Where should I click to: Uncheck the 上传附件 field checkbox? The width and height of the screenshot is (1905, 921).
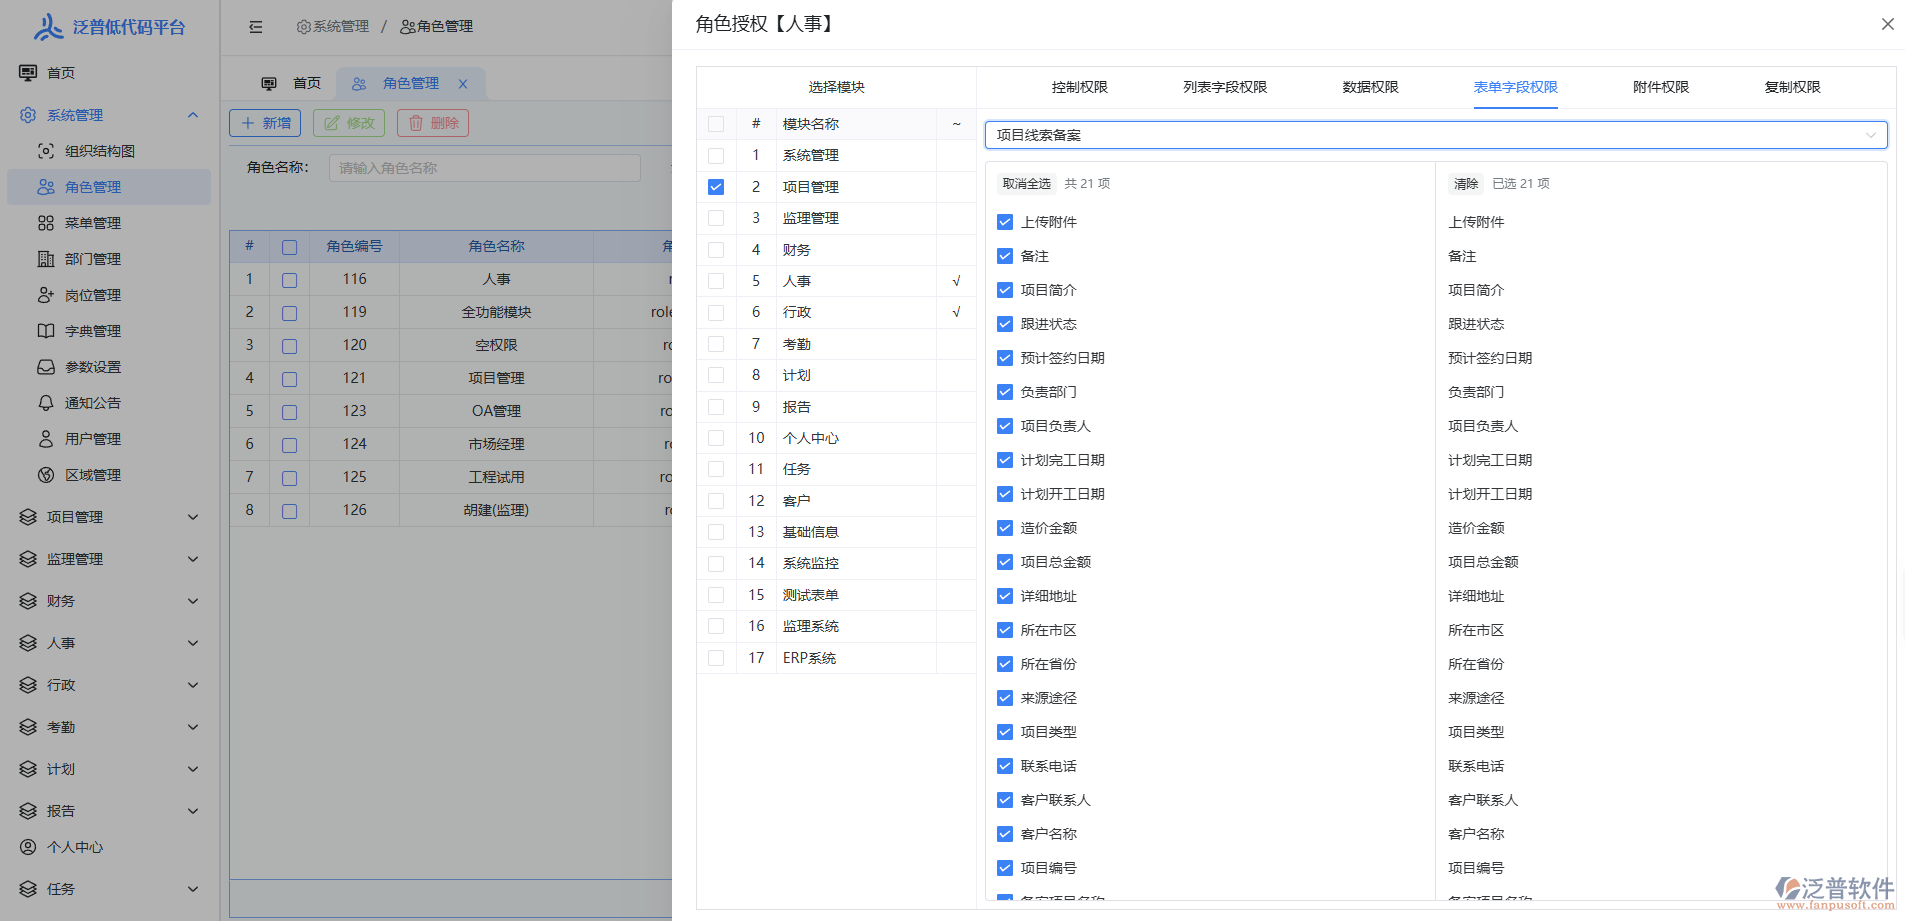click(x=1005, y=222)
